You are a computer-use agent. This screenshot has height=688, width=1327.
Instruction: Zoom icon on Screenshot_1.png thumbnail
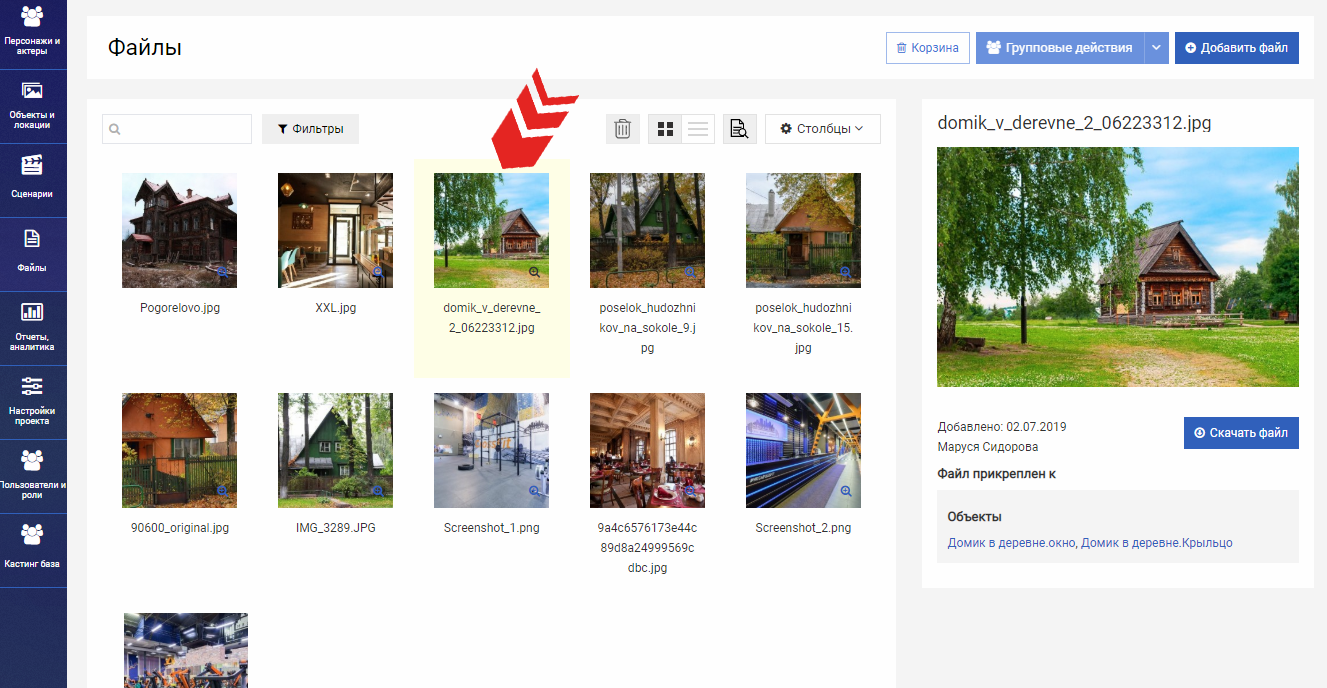(x=534, y=492)
